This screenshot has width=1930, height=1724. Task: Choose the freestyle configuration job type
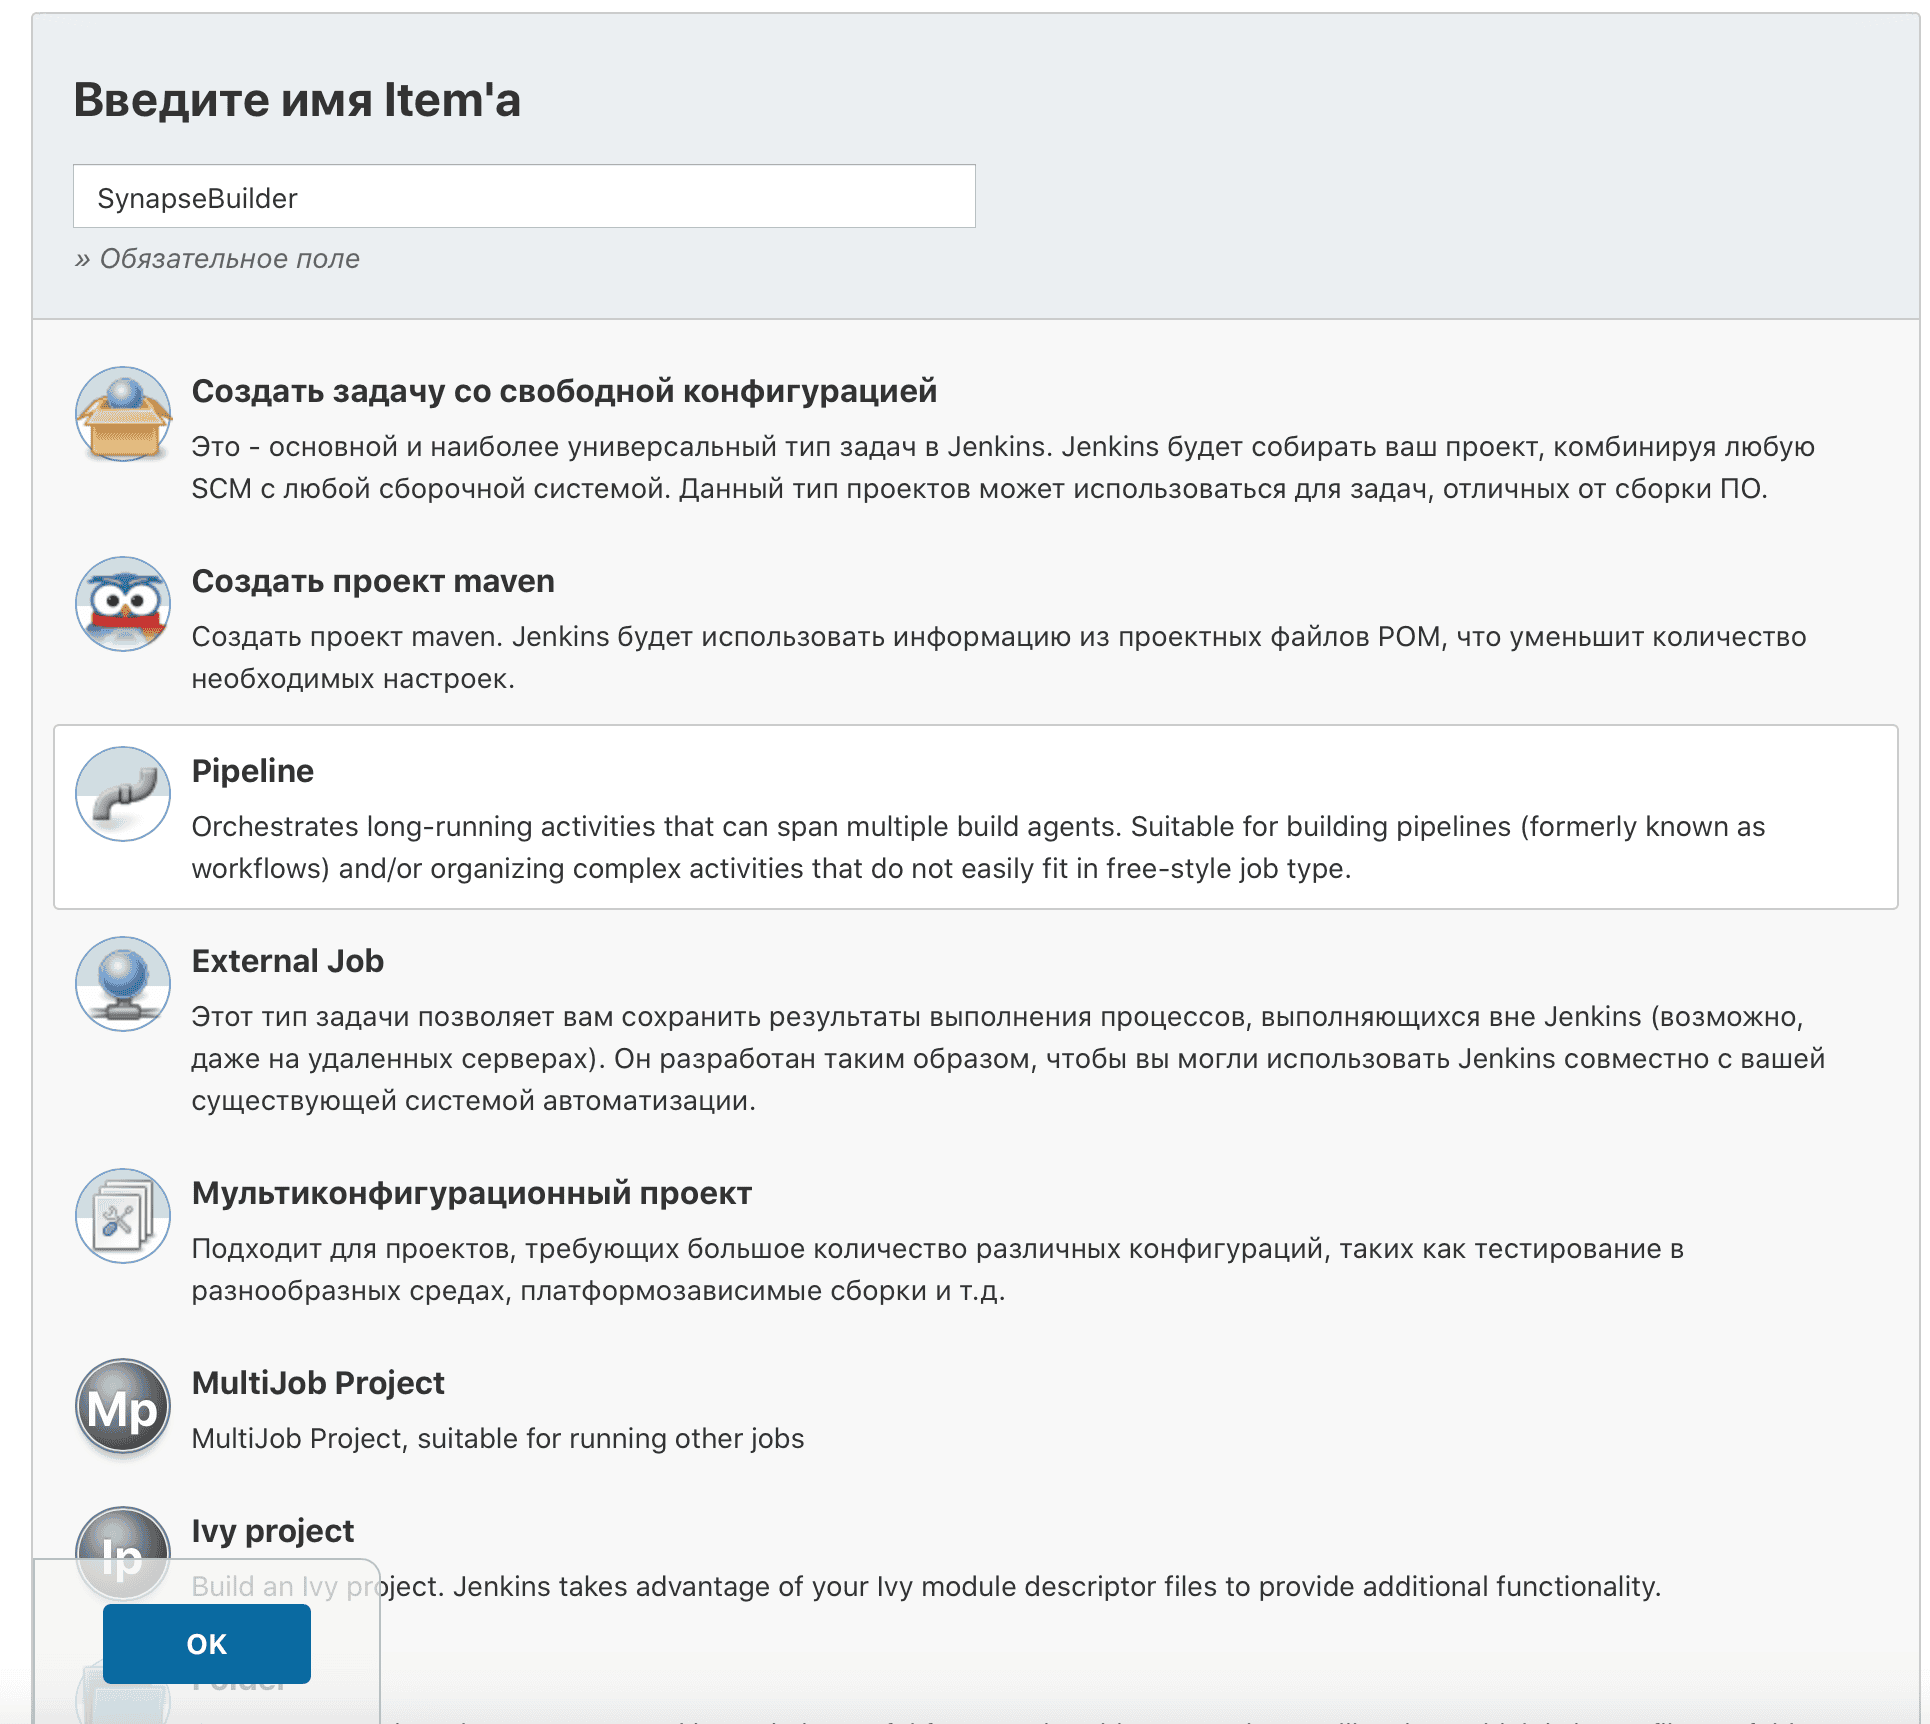click(x=565, y=391)
